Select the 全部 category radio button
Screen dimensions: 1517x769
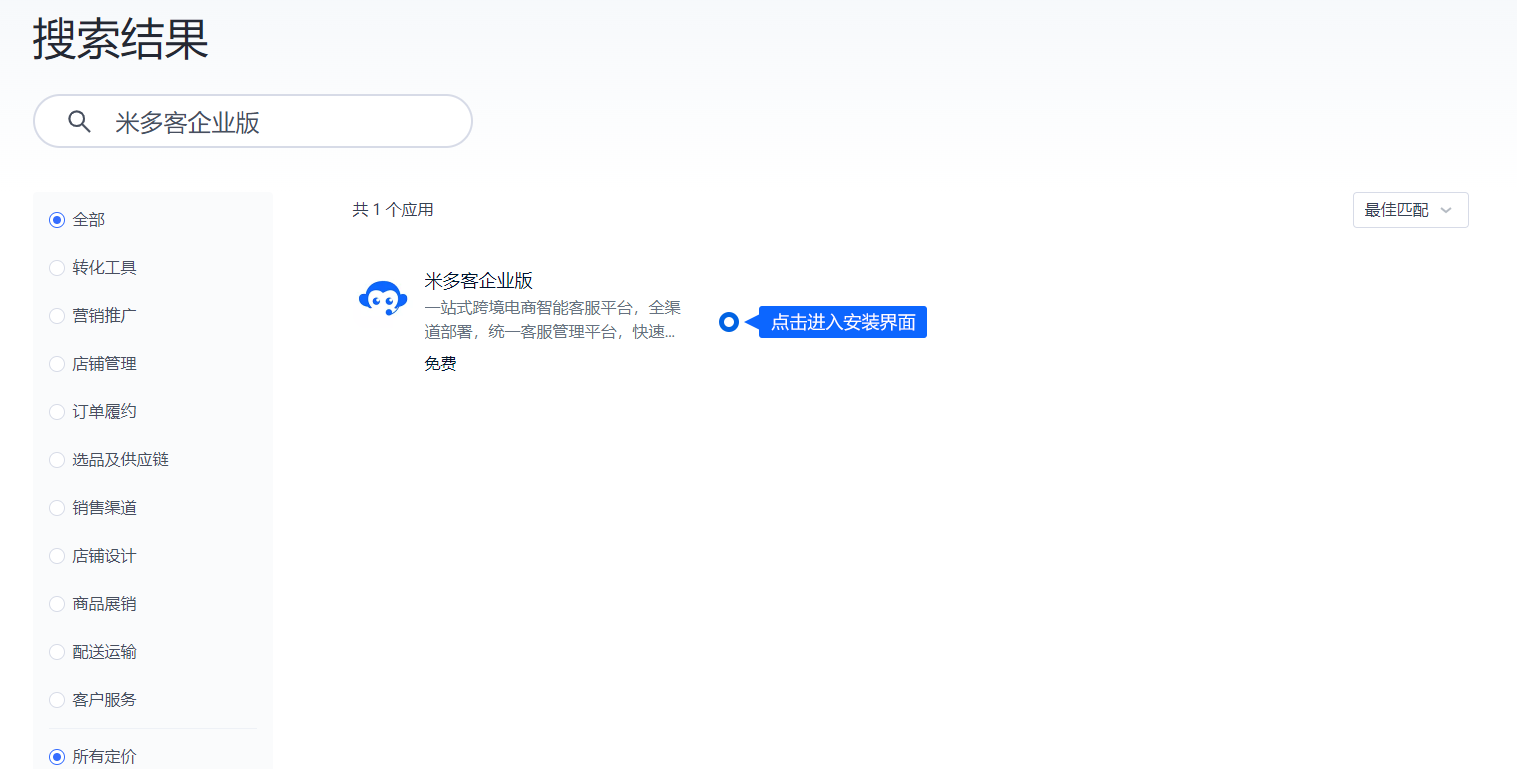point(57,220)
